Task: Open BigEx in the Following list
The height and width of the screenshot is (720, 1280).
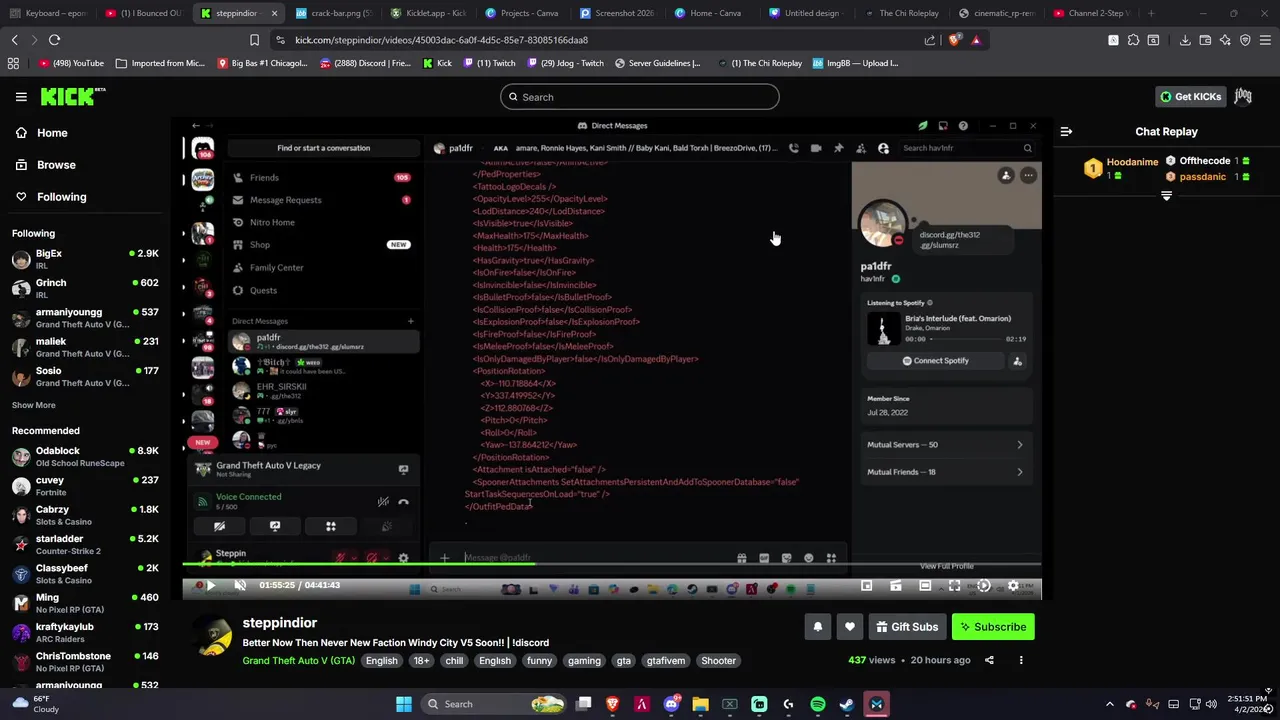Action: click(x=85, y=259)
